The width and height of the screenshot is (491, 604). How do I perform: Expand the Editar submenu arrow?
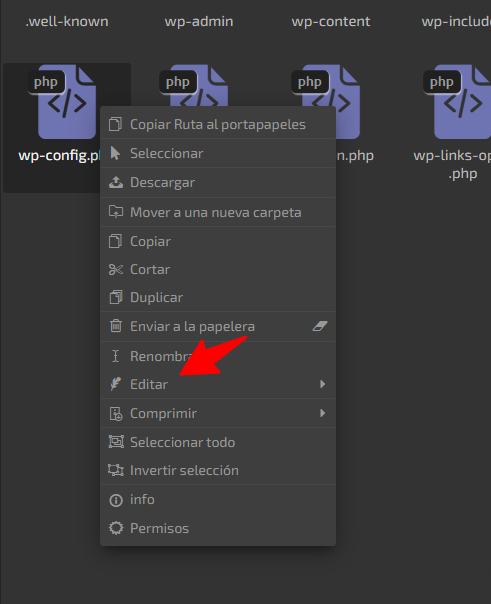[322, 384]
